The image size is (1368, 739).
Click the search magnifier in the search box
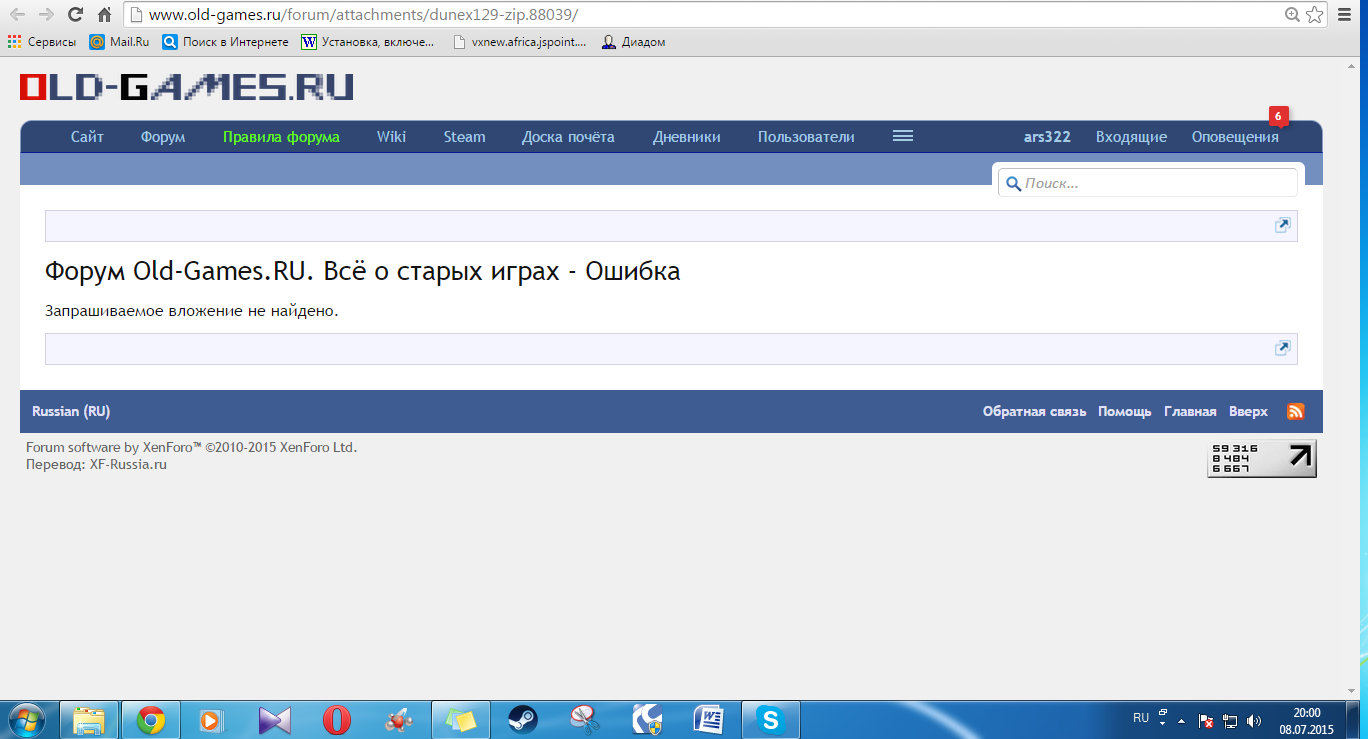[1014, 183]
